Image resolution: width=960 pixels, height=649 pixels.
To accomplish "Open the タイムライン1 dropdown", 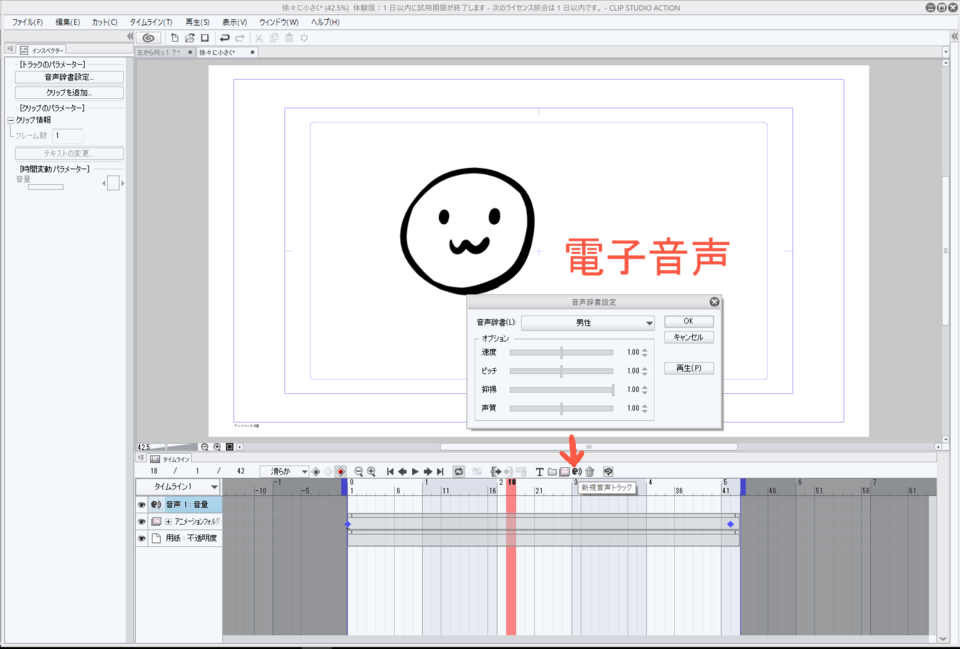I will [x=213, y=487].
